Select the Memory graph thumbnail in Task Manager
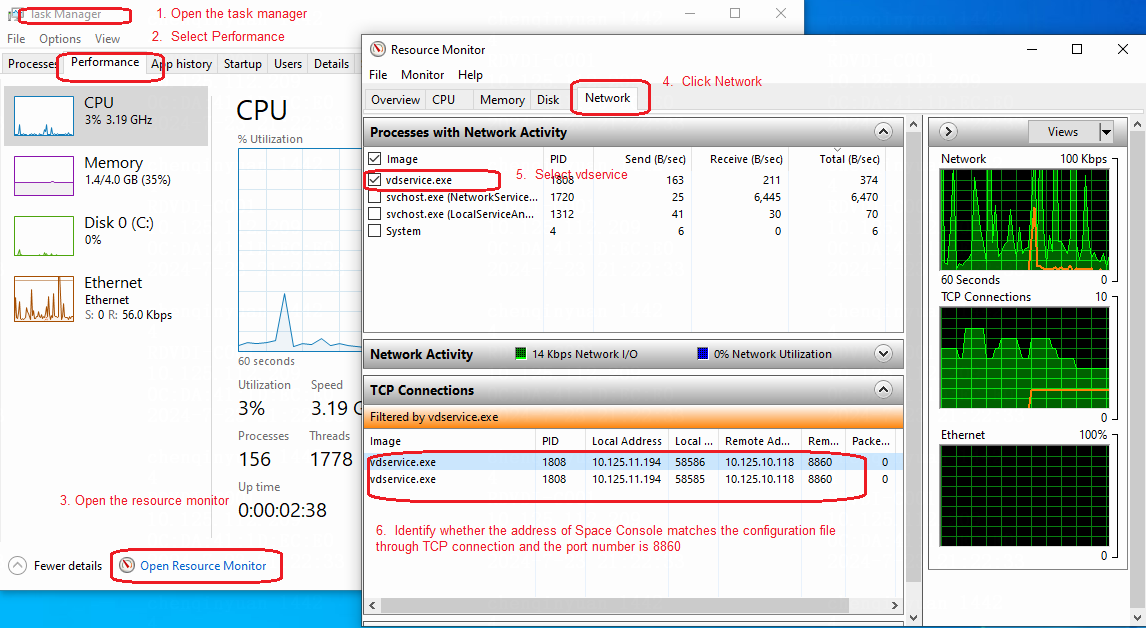Screen dimensions: 1146x628 point(44,175)
